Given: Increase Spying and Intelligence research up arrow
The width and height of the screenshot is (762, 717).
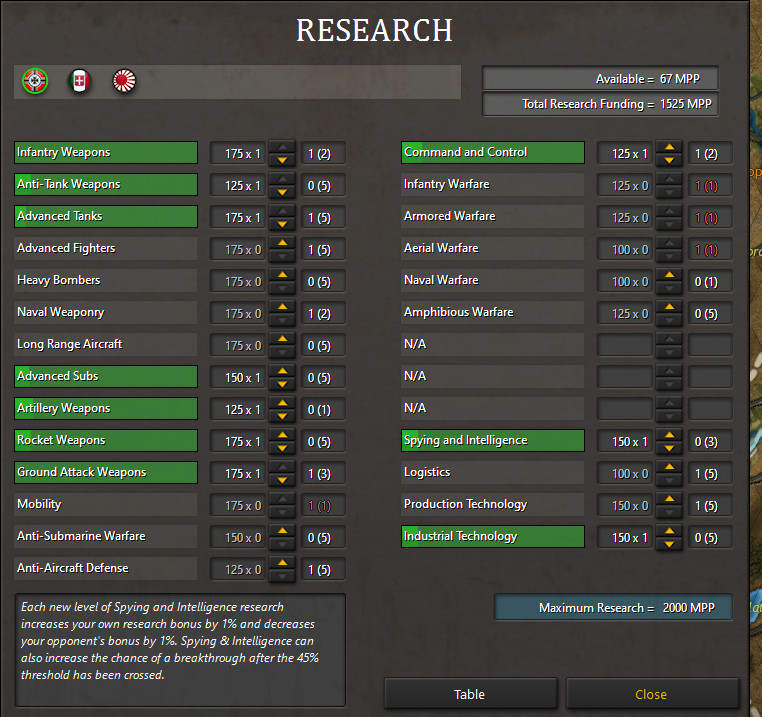Looking at the screenshot, I should pos(669,435).
